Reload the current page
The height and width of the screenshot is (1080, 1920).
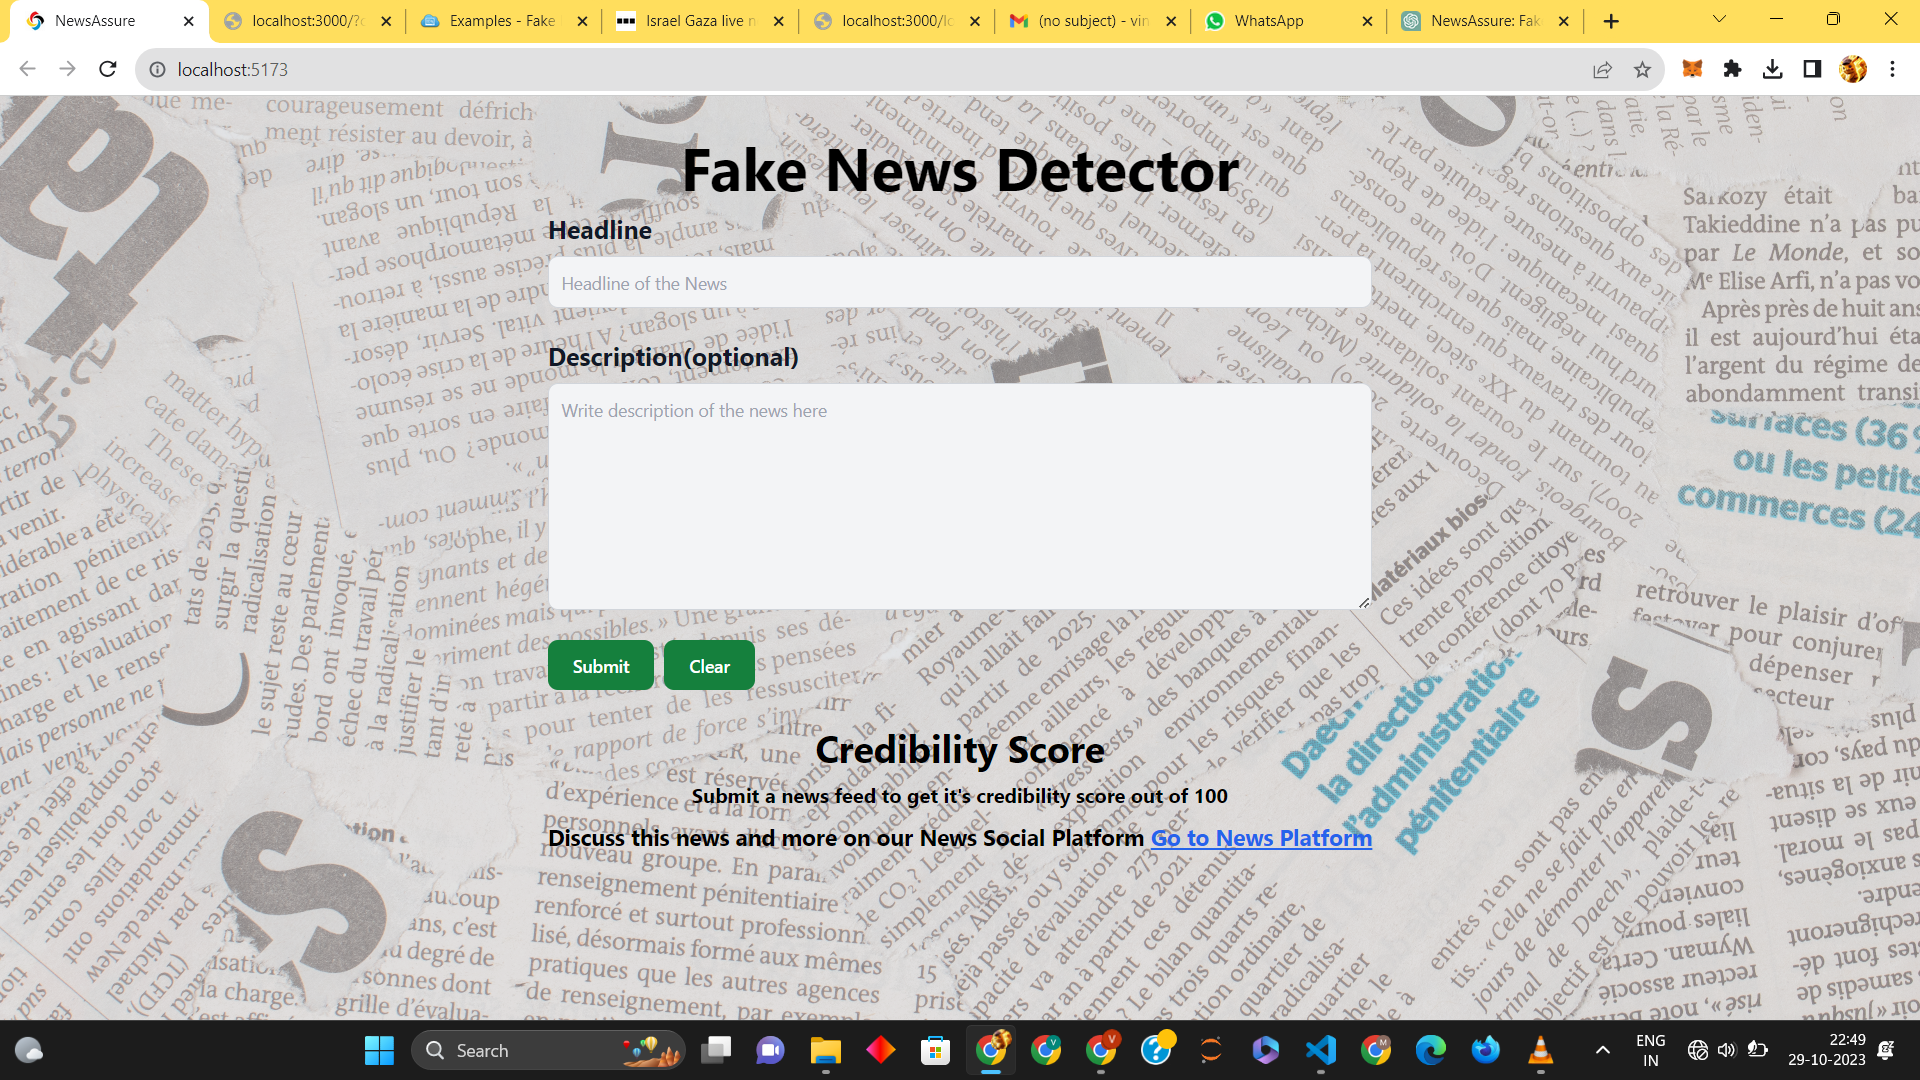click(108, 69)
